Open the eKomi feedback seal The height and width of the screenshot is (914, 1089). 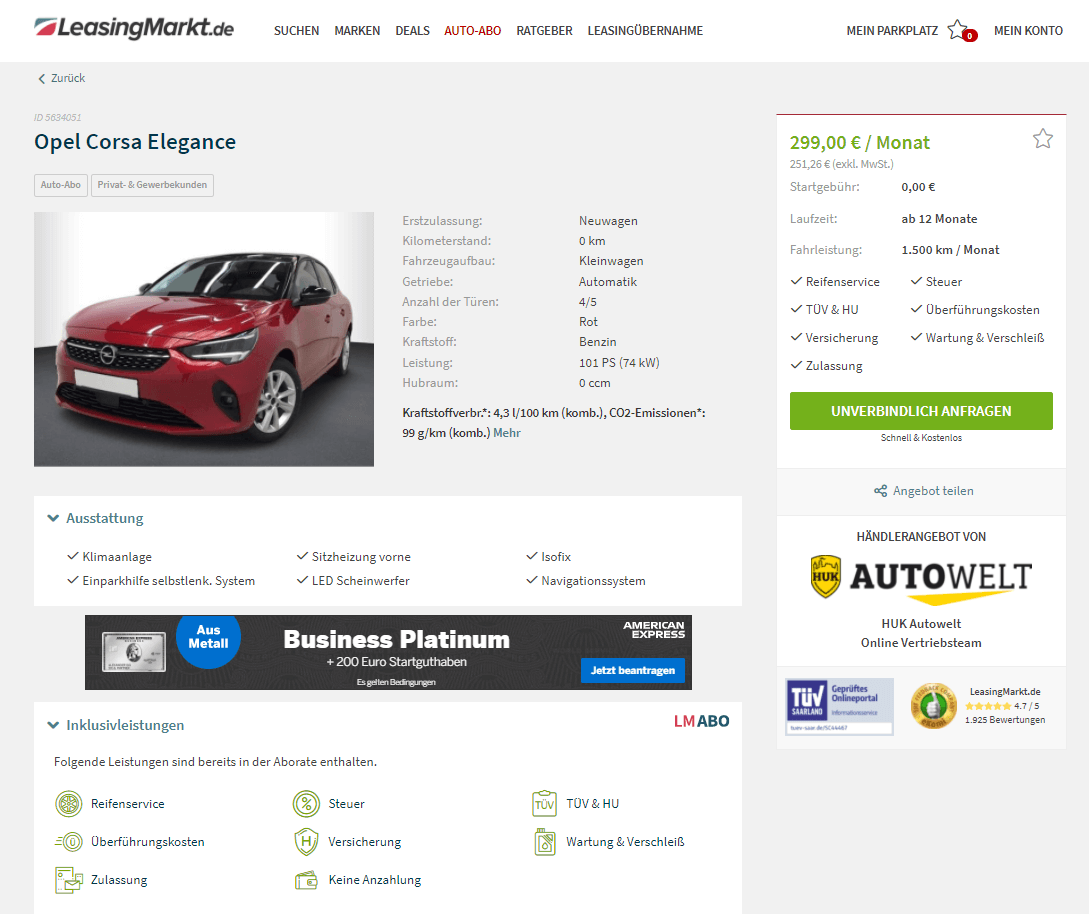(933, 706)
